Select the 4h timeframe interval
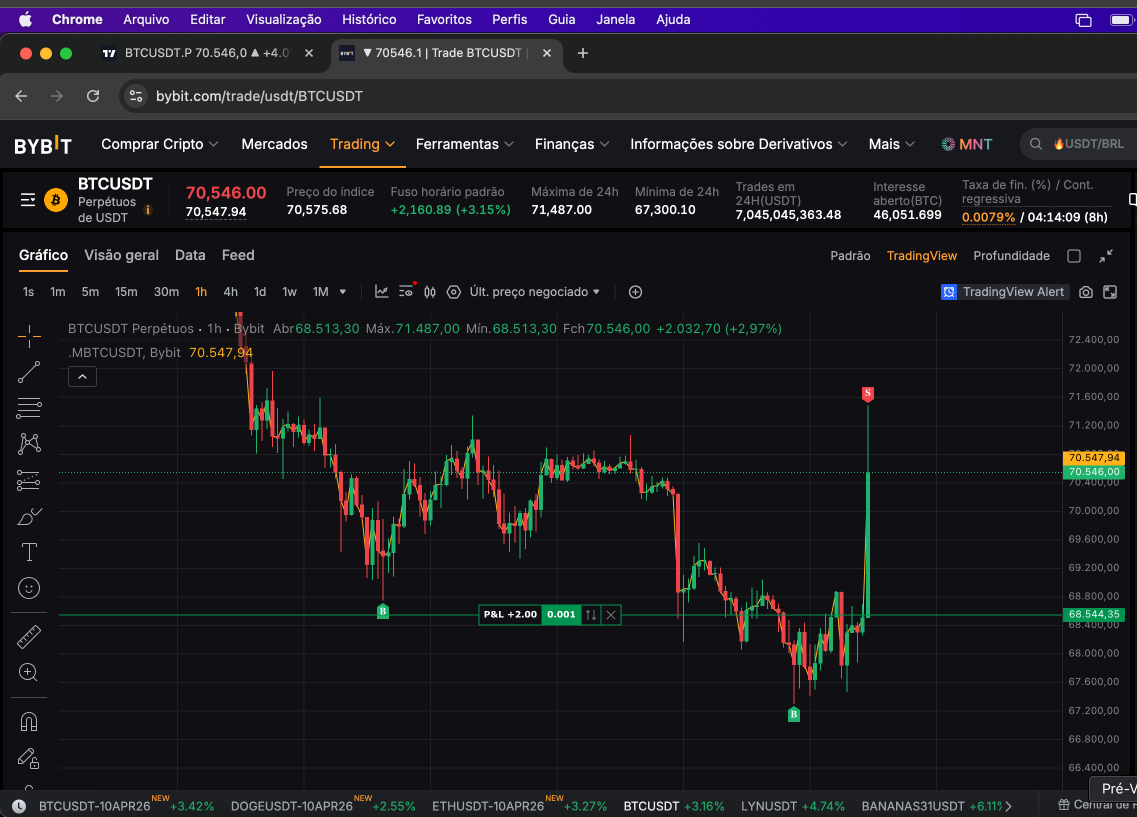Image resolution: width=1137 pixels, height=817 pixels. [230, 292]
